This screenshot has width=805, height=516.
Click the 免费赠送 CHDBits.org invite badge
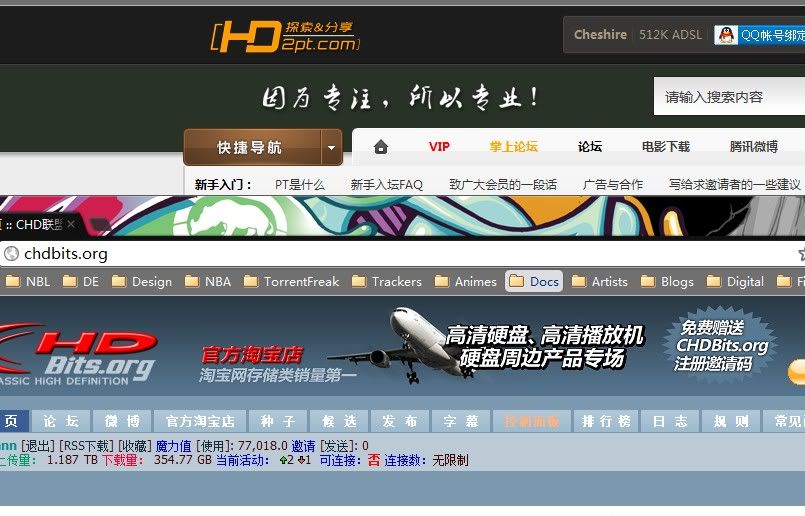click(x=720, y=345)
